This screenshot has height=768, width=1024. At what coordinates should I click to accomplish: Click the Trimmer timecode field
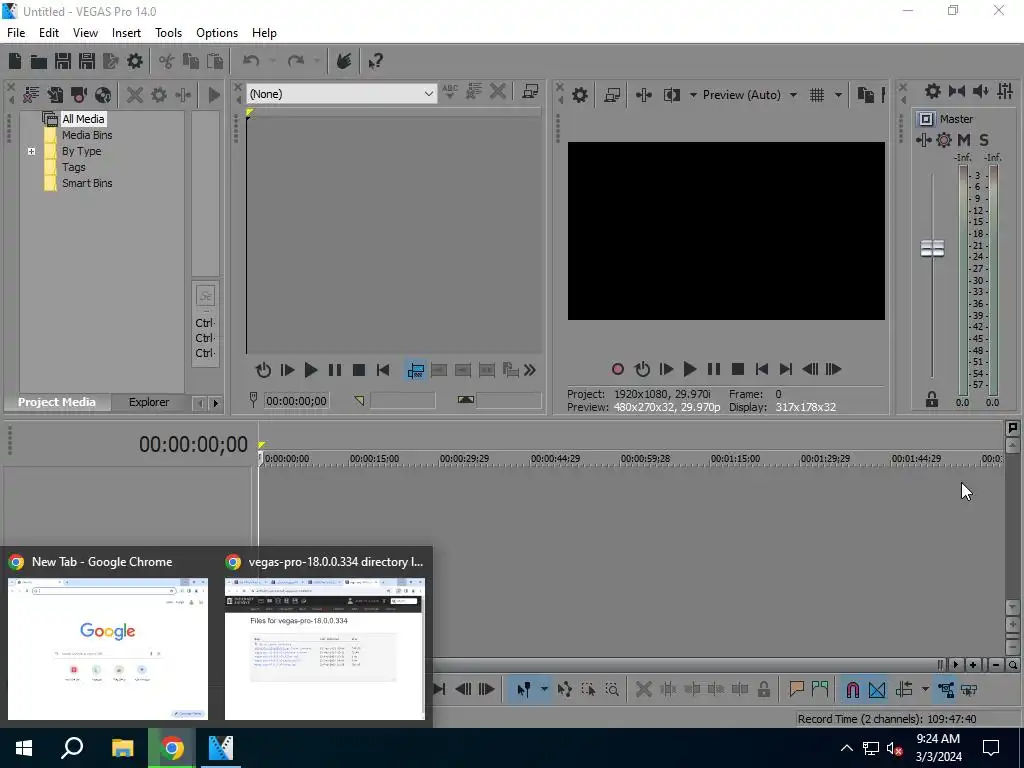(x=296, y=401)
